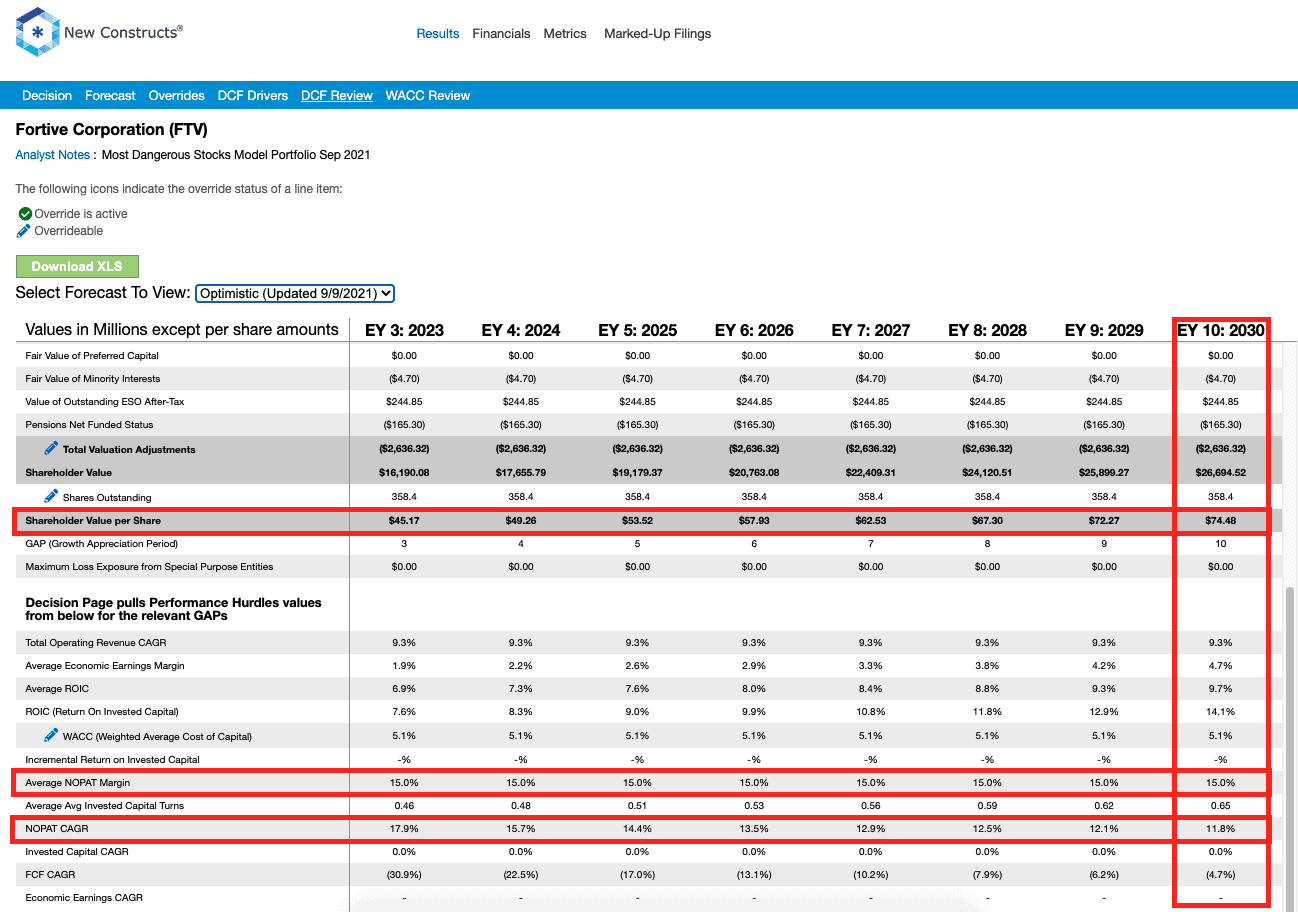Screen dimensions: 1298x912
Task: Click the $26,694.52 Shareholder Value cell
Action: point(1221,472)
